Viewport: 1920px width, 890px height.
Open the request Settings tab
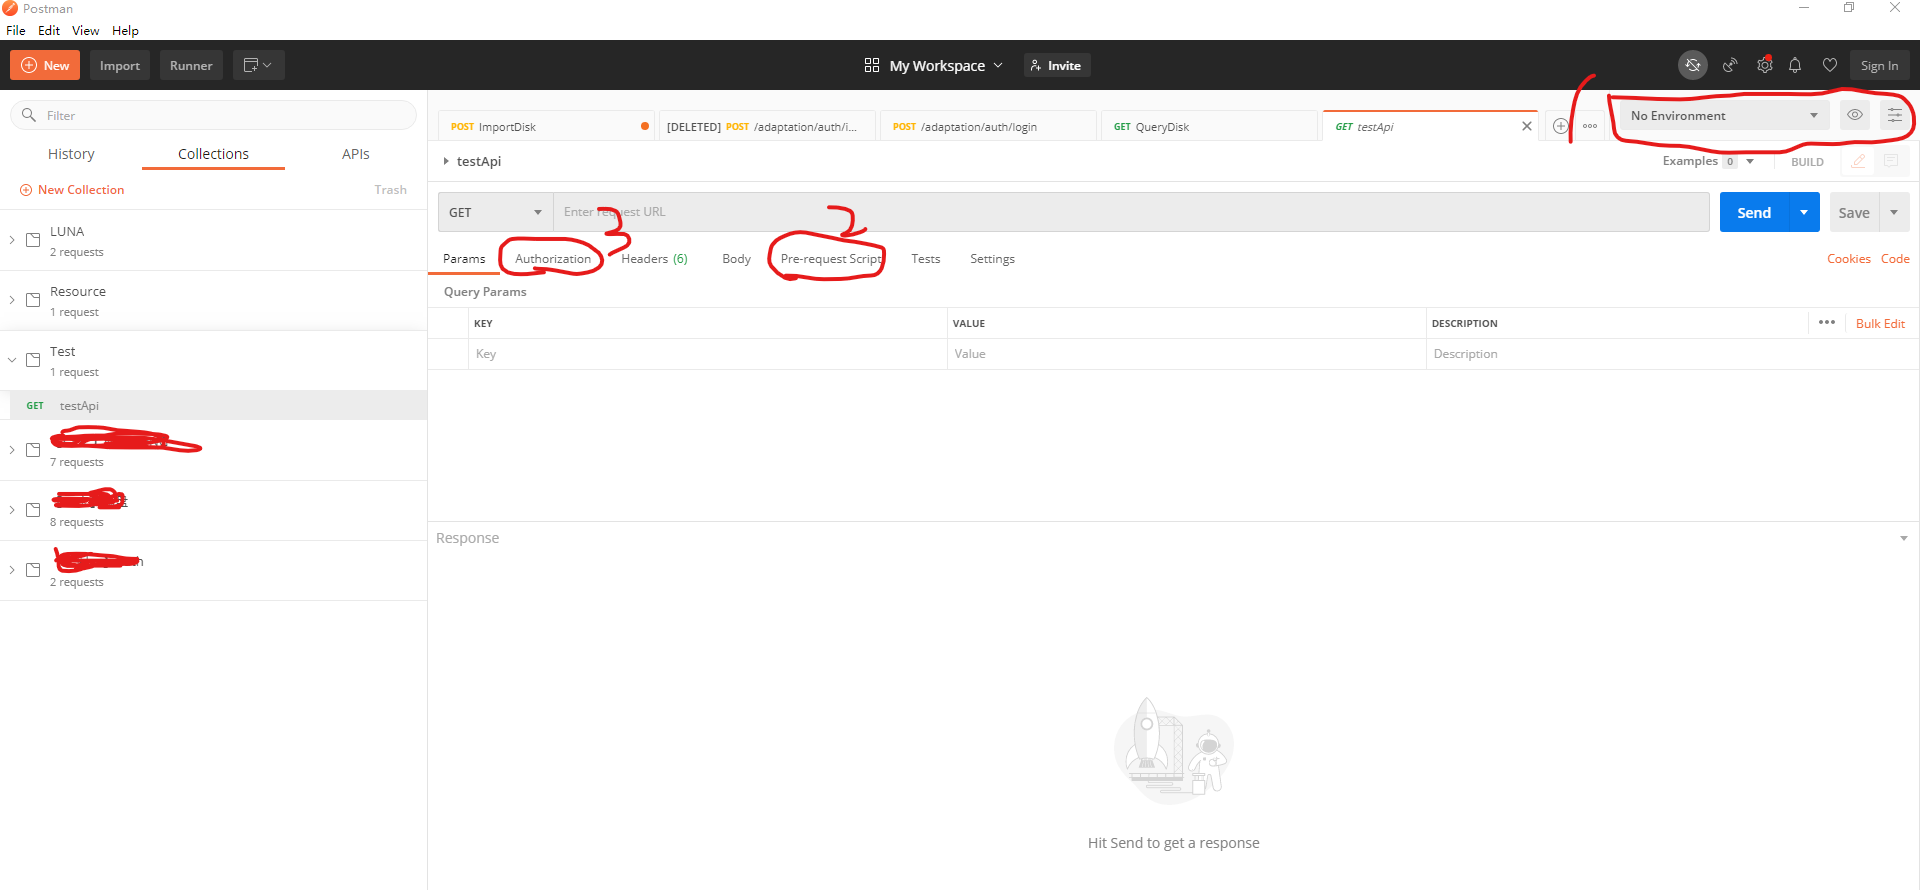pyautogui.click(x=992, y=259)
